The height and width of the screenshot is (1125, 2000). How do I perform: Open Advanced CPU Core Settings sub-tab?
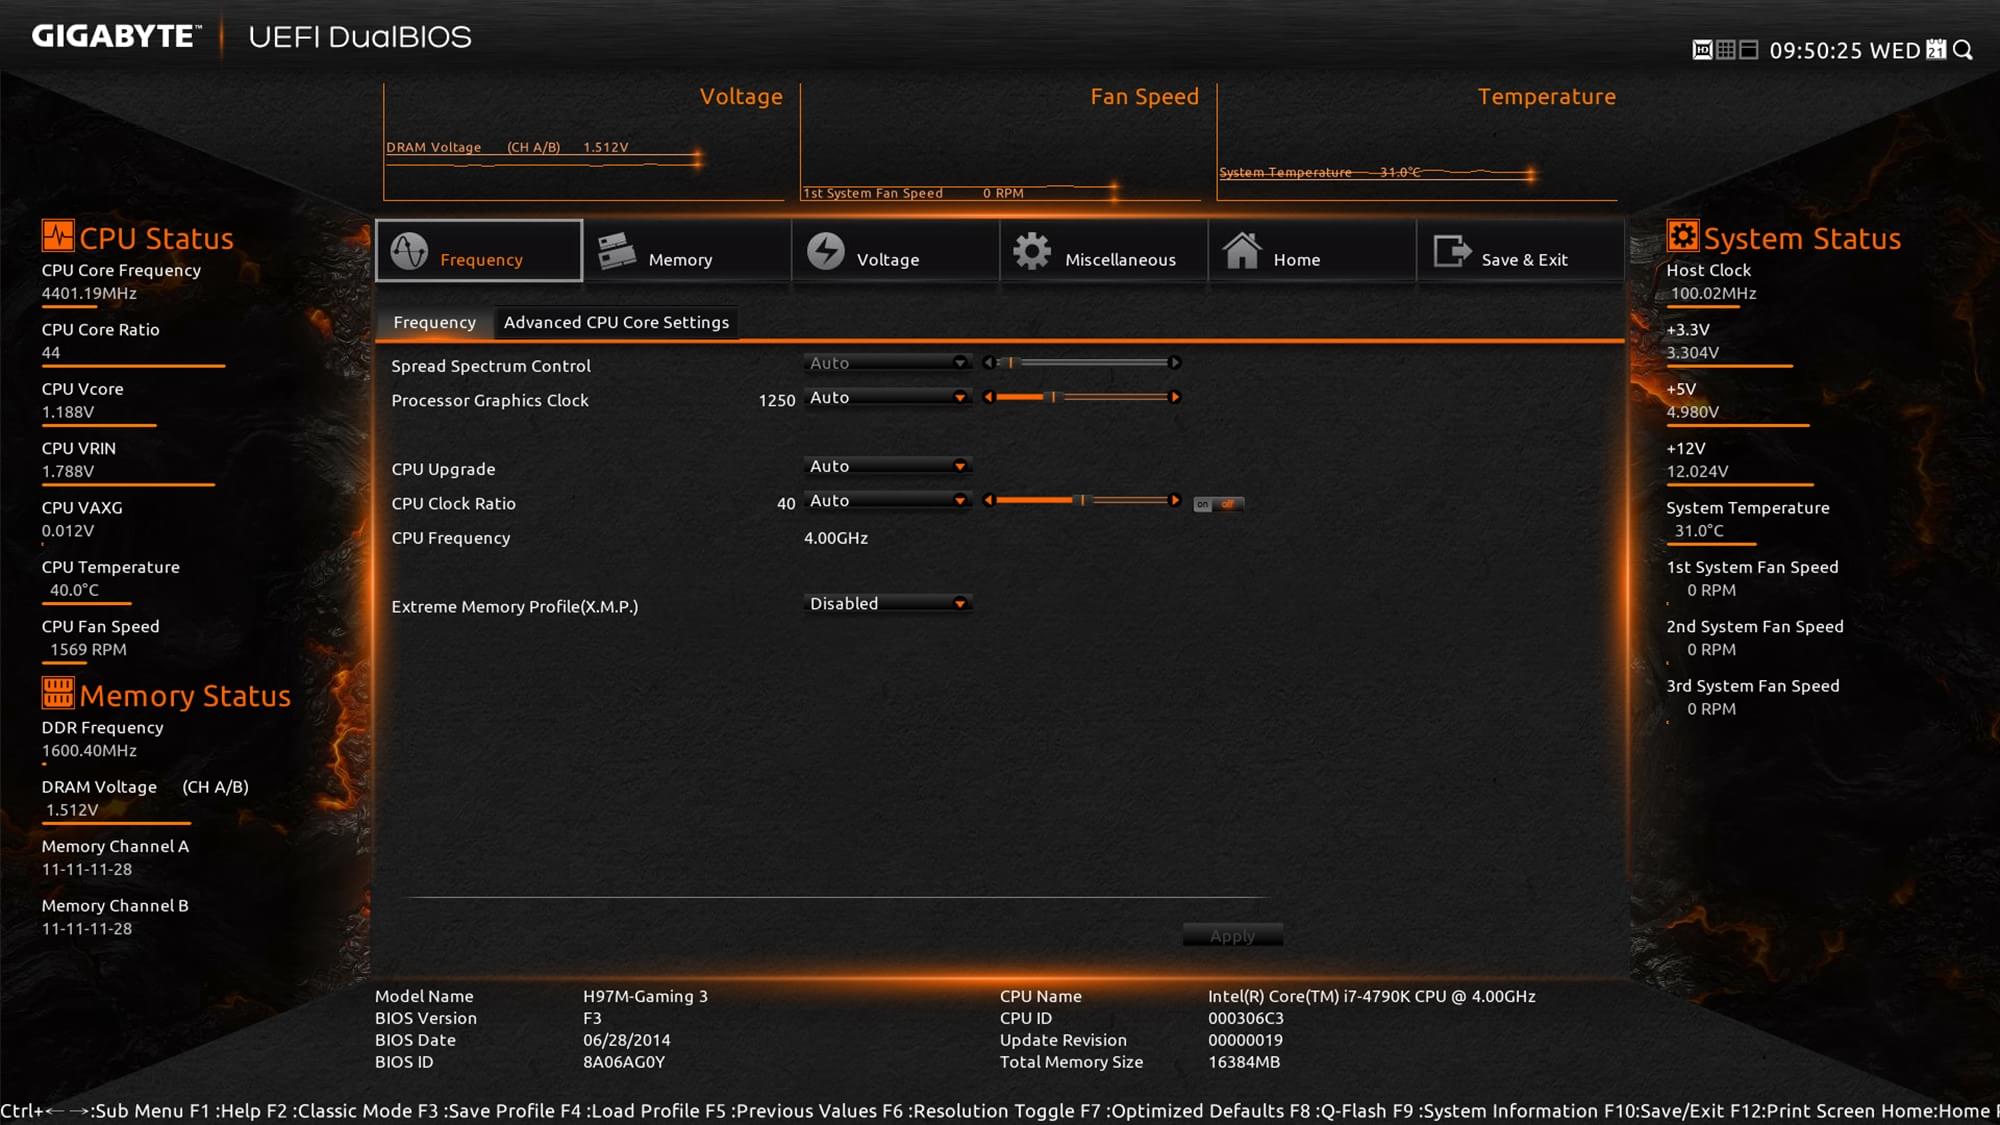pyautogui.click(x=616, y=322)
